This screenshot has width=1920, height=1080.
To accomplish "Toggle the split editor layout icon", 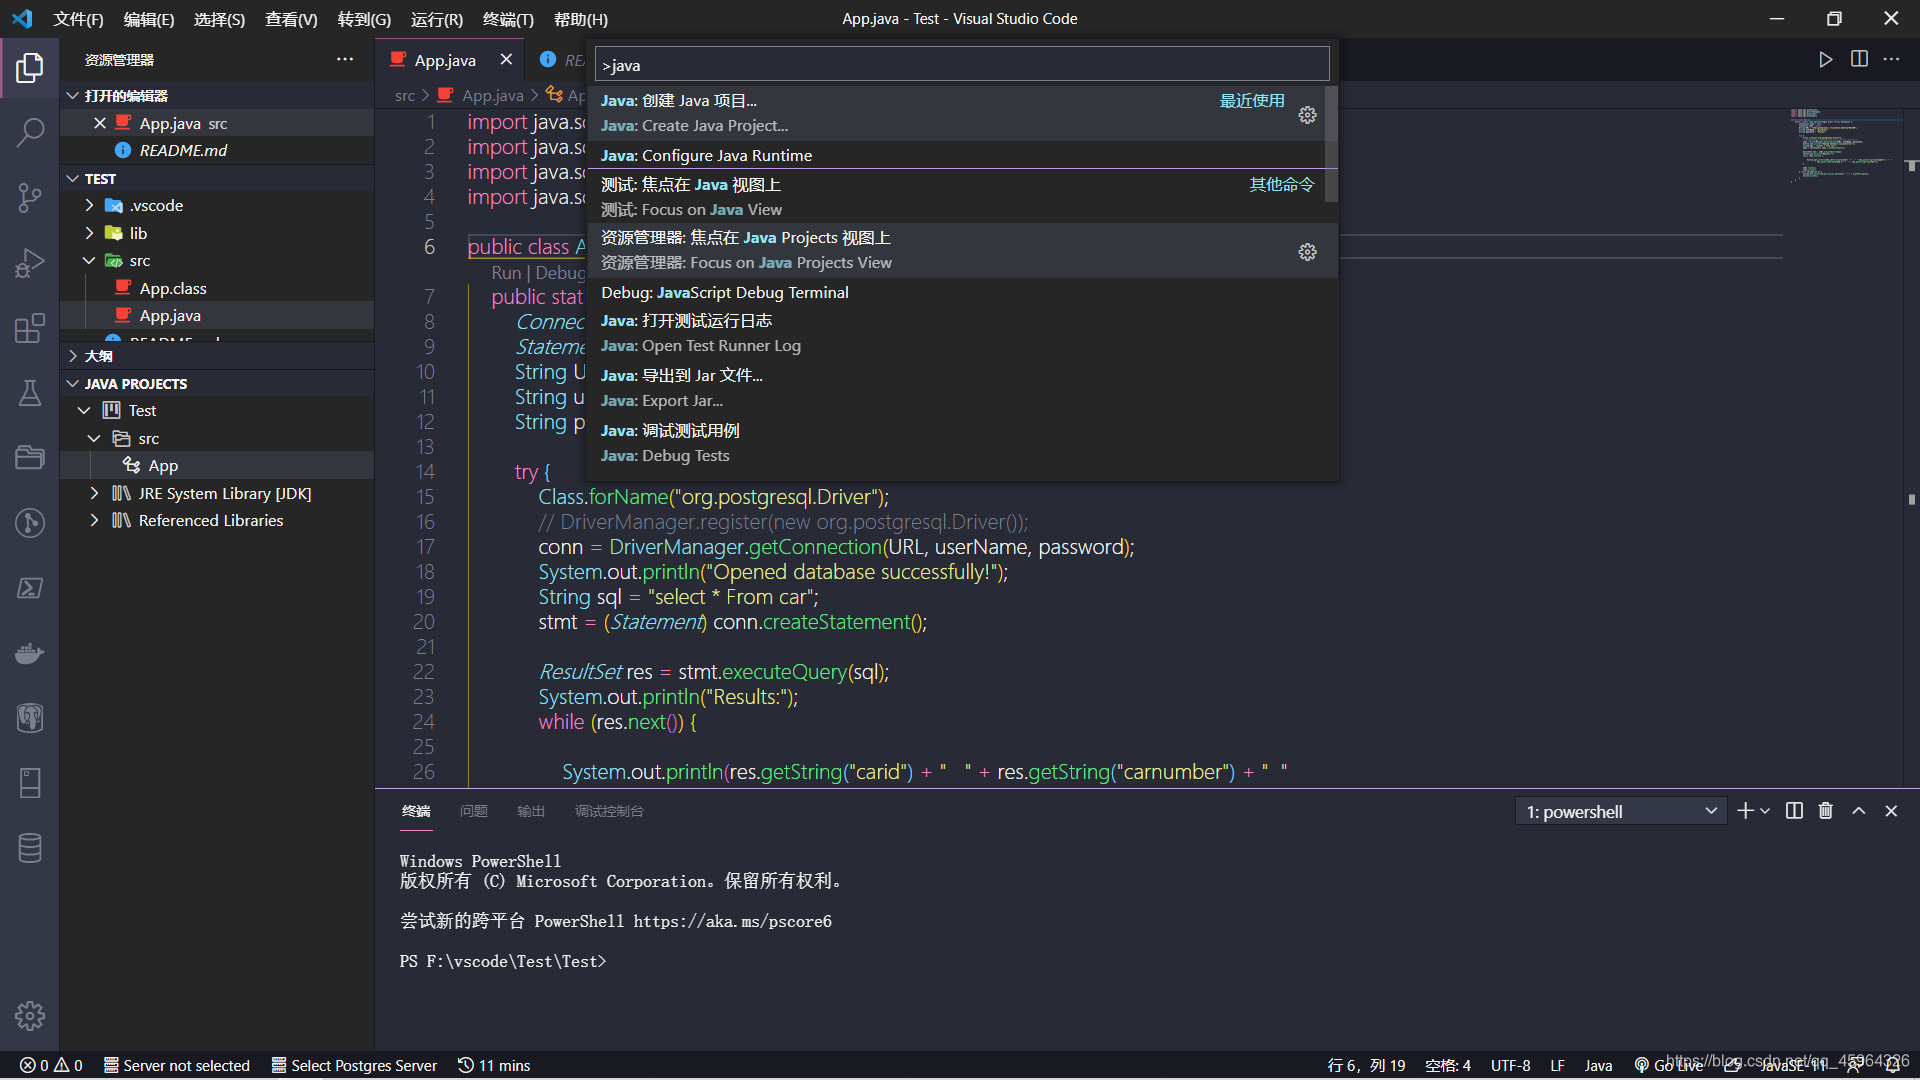I will [x=1859, y=59].
